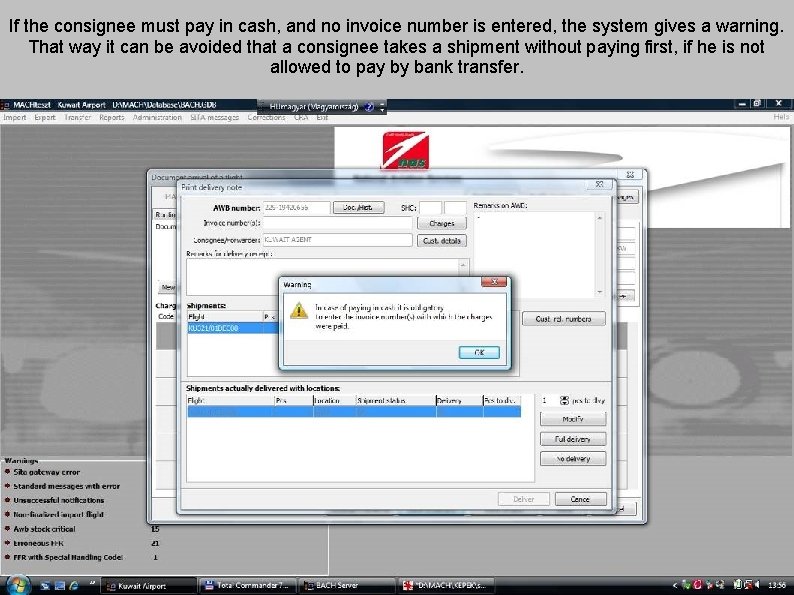
Task: Click the Sita gateway error warning
Action: pos(47,472)
